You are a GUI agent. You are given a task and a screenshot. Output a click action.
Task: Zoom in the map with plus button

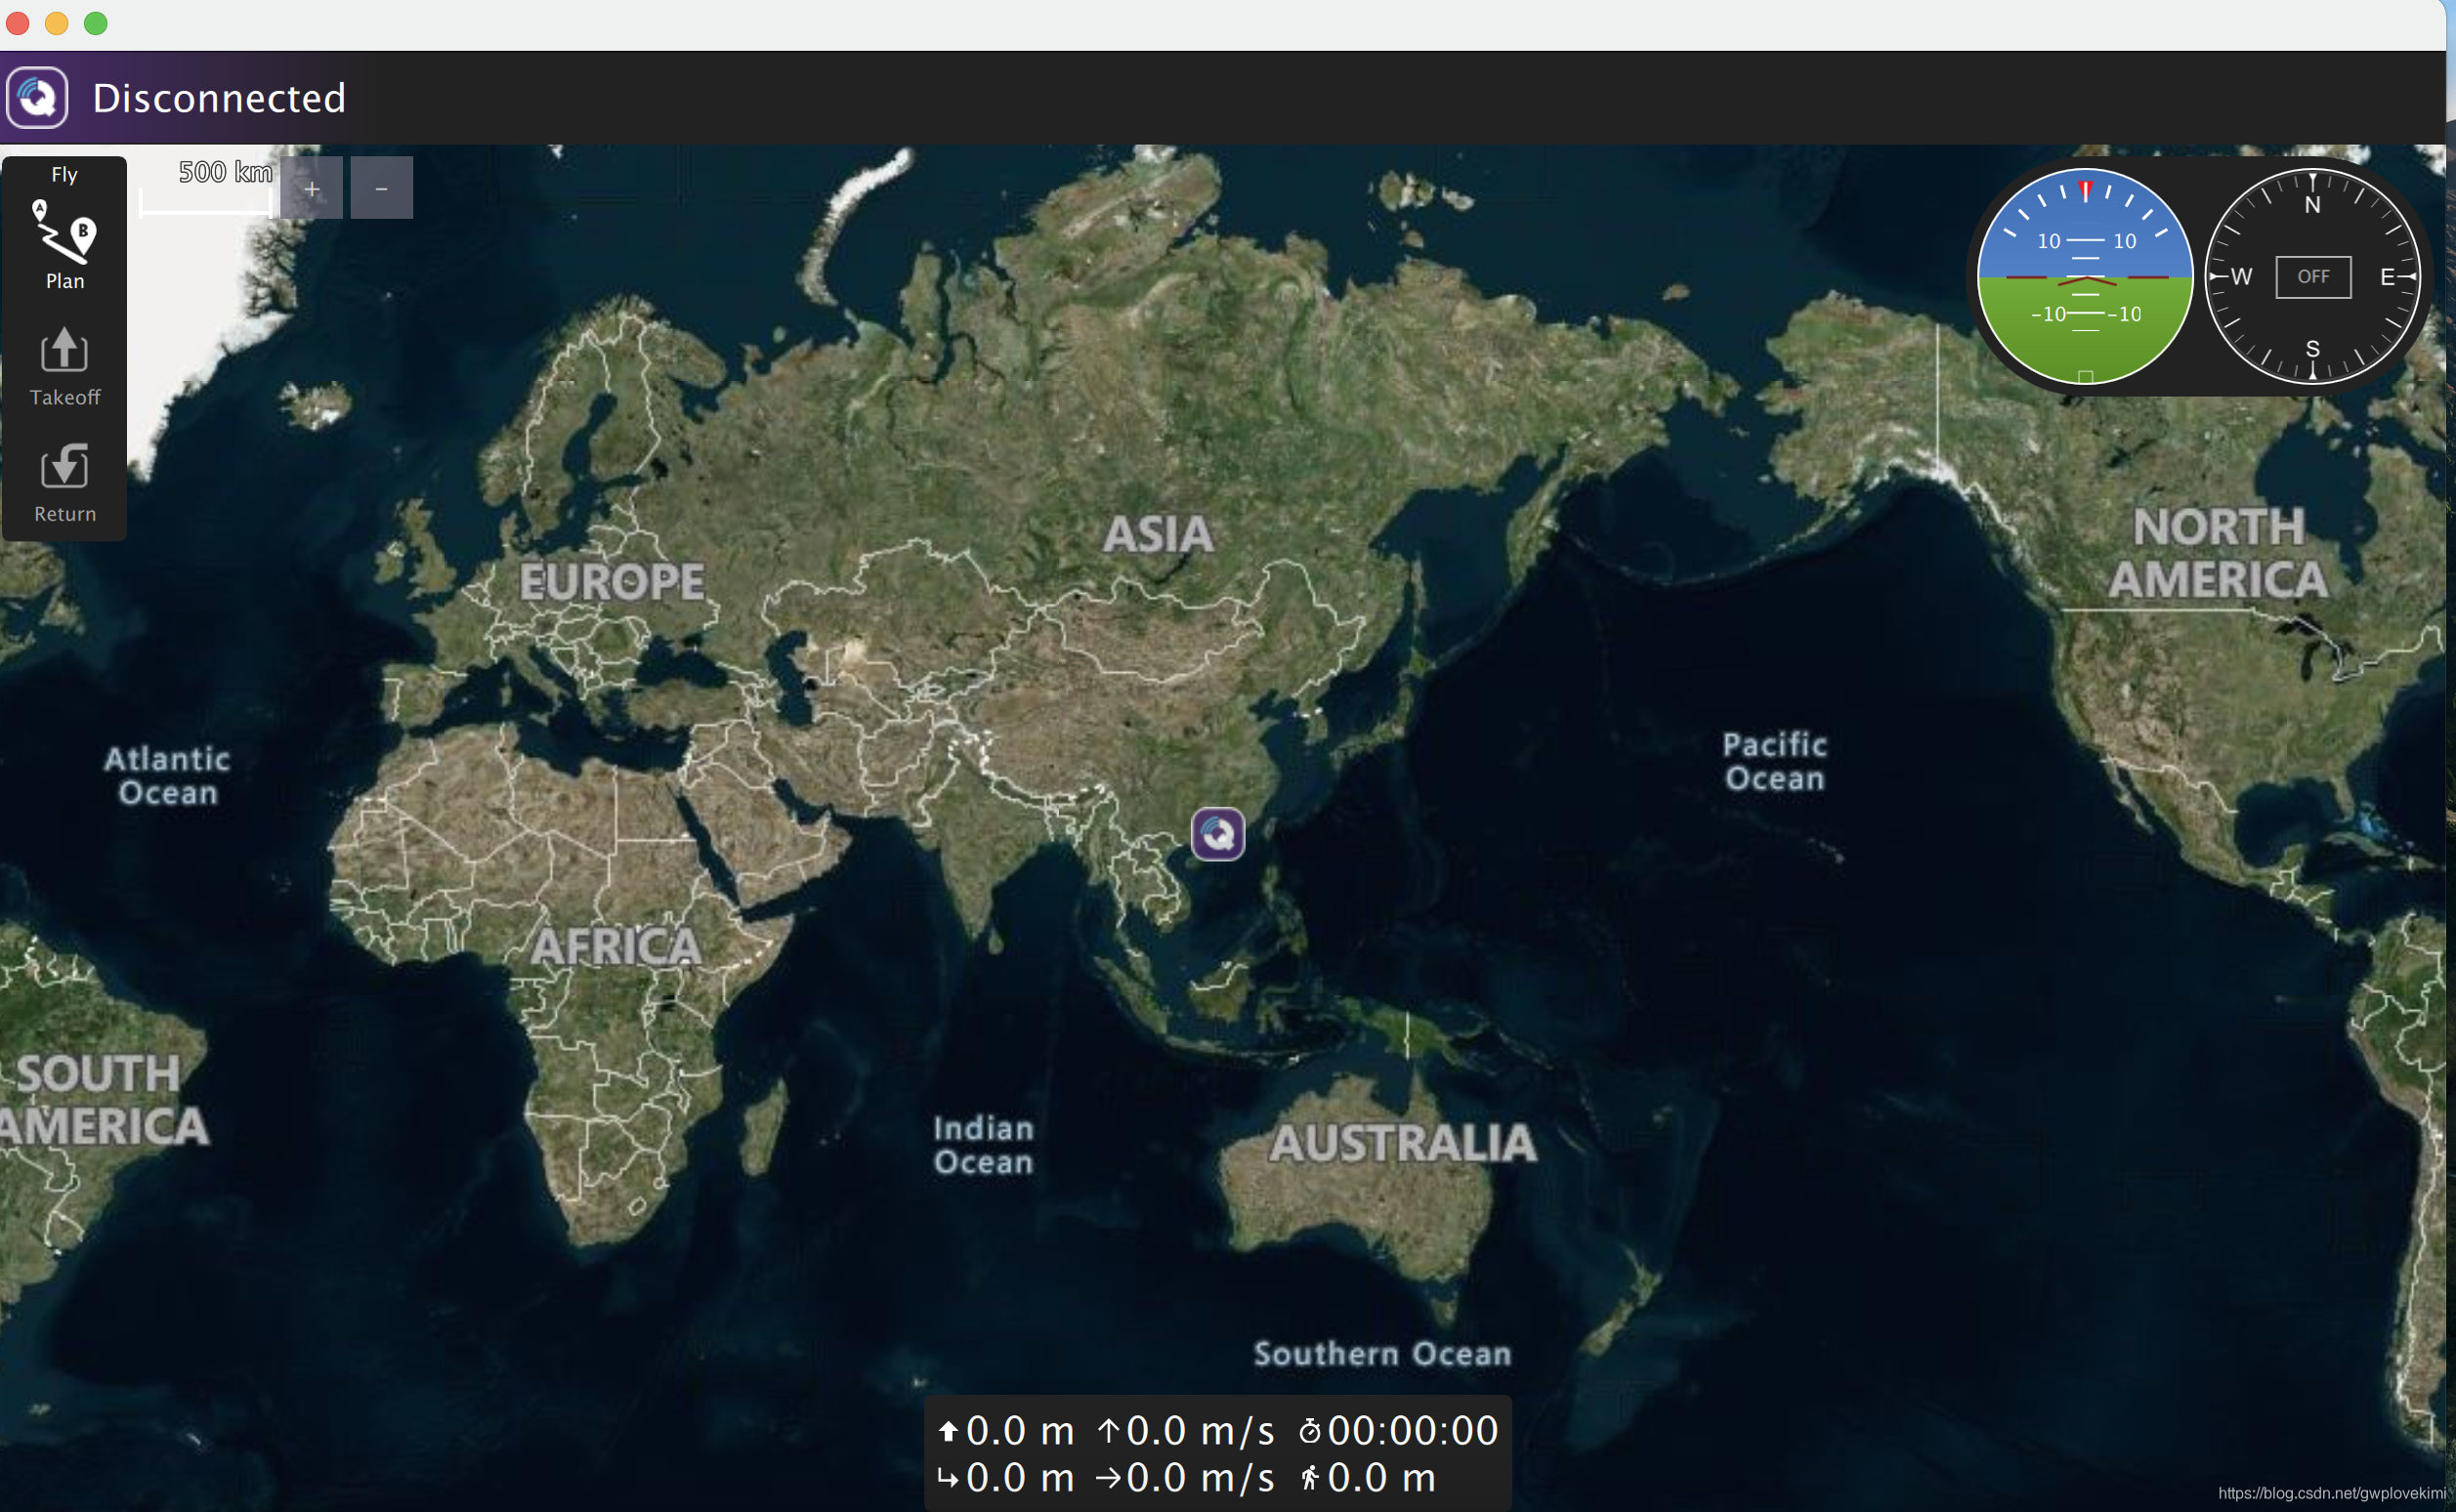tap(311, 188)
